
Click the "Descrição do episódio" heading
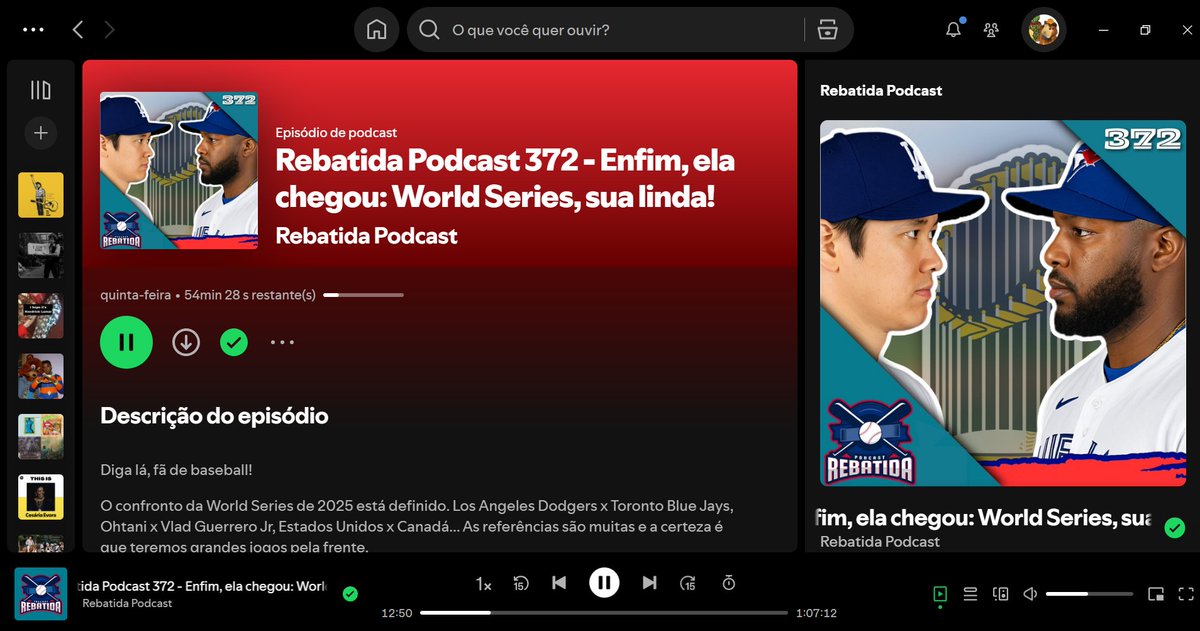click(214, 415)
